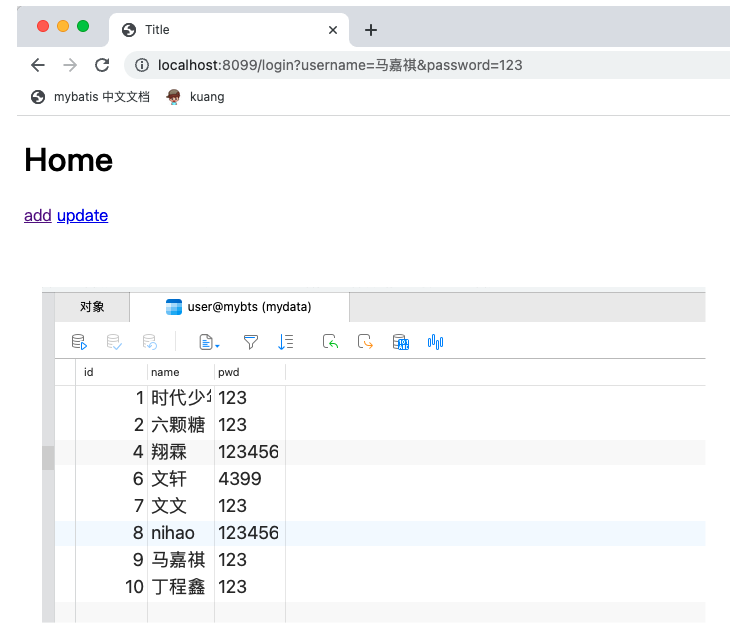This screenshot has width=753, height=623.
Task: Select the pwd cell in row nihao
Action: (x=250, y=533)
